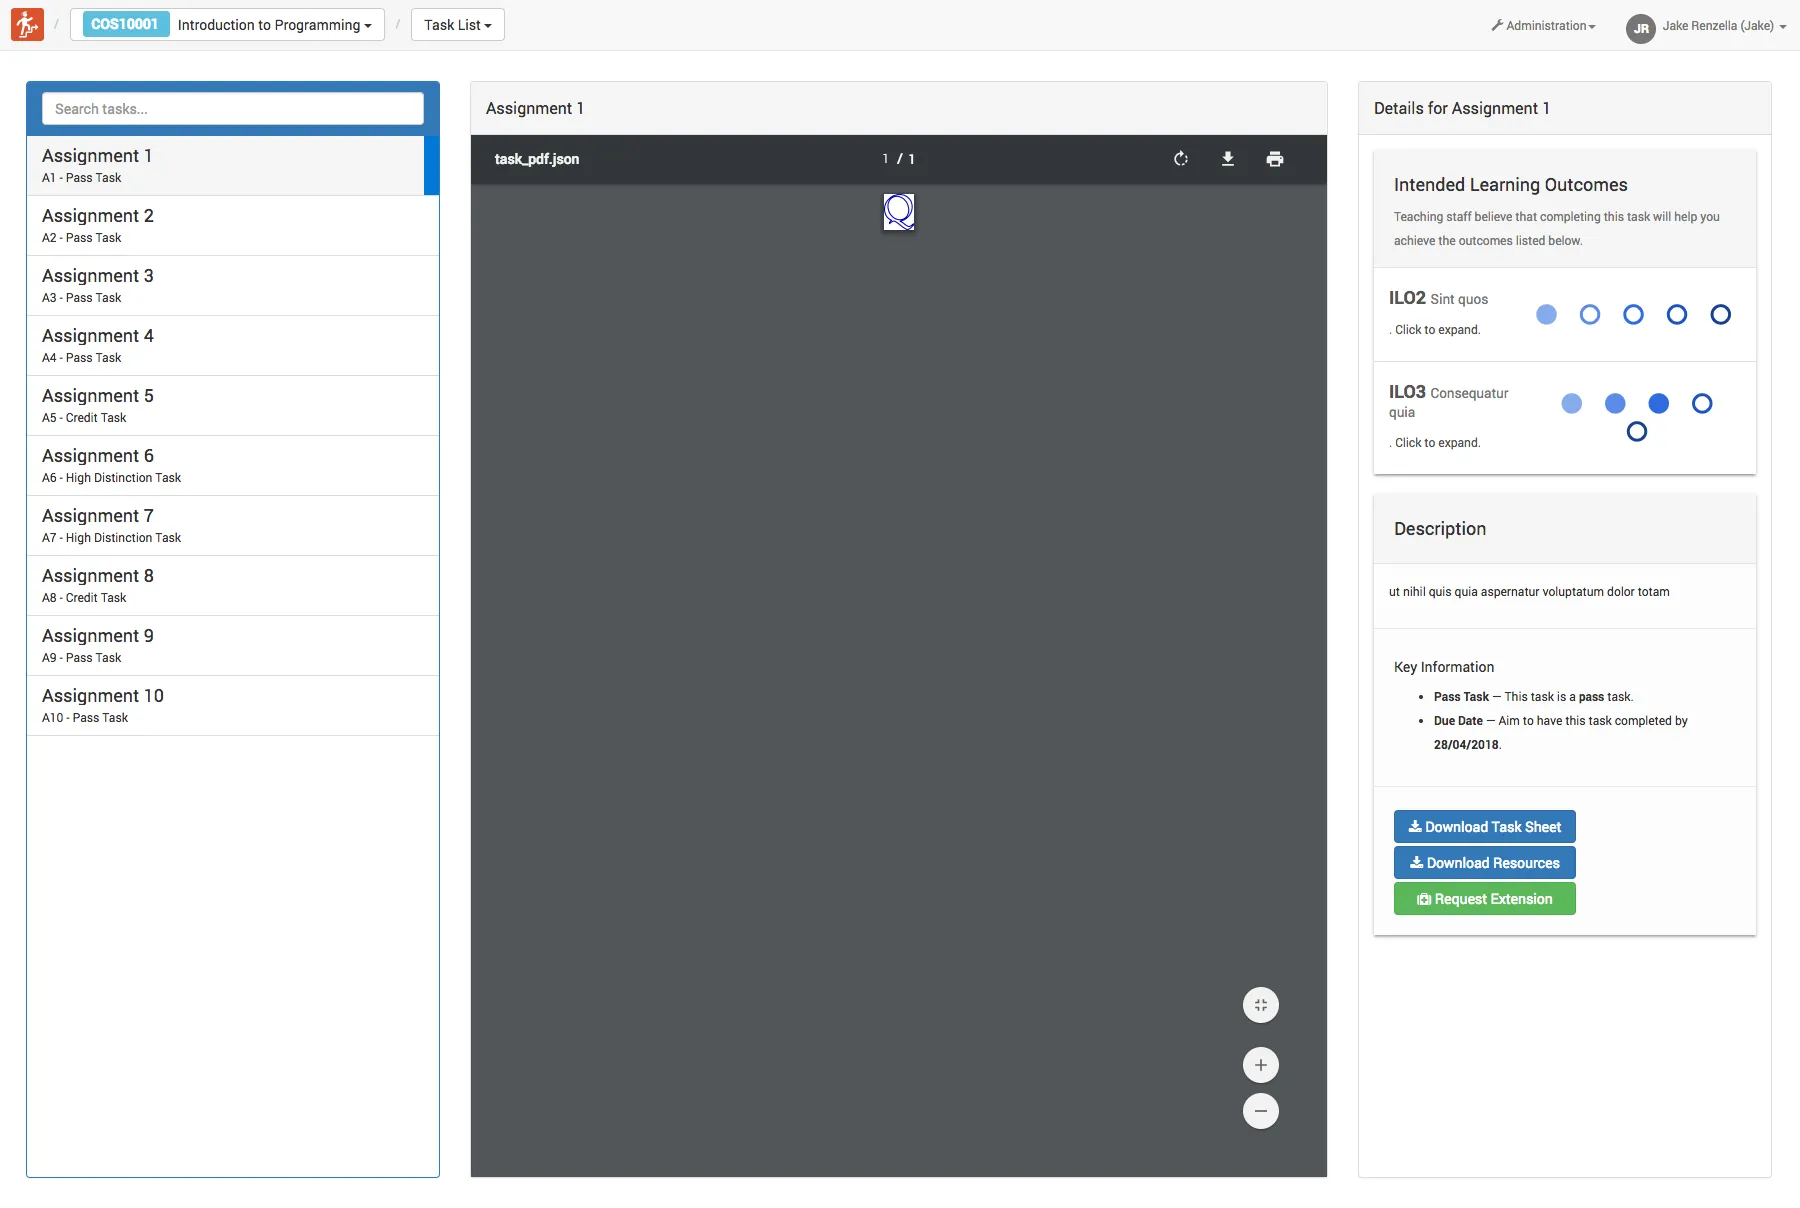This screenshot has height=1208, width=1800.
Task: Expand the Administration dropdown menu
Action: [1543, 26]
